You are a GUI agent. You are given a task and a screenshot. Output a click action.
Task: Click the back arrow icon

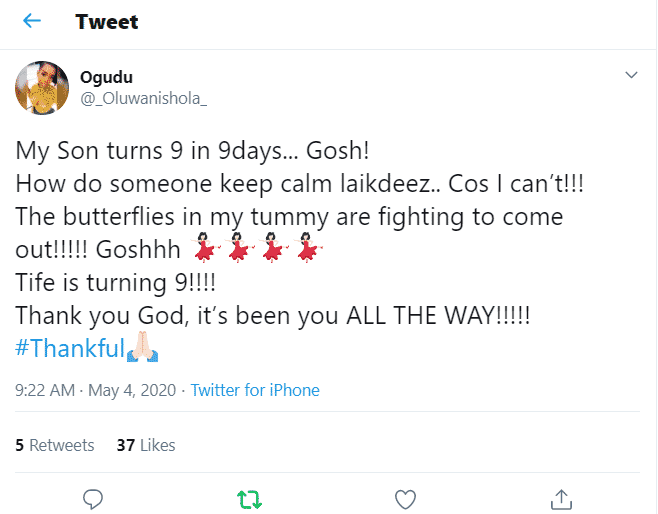coord(31,21)
